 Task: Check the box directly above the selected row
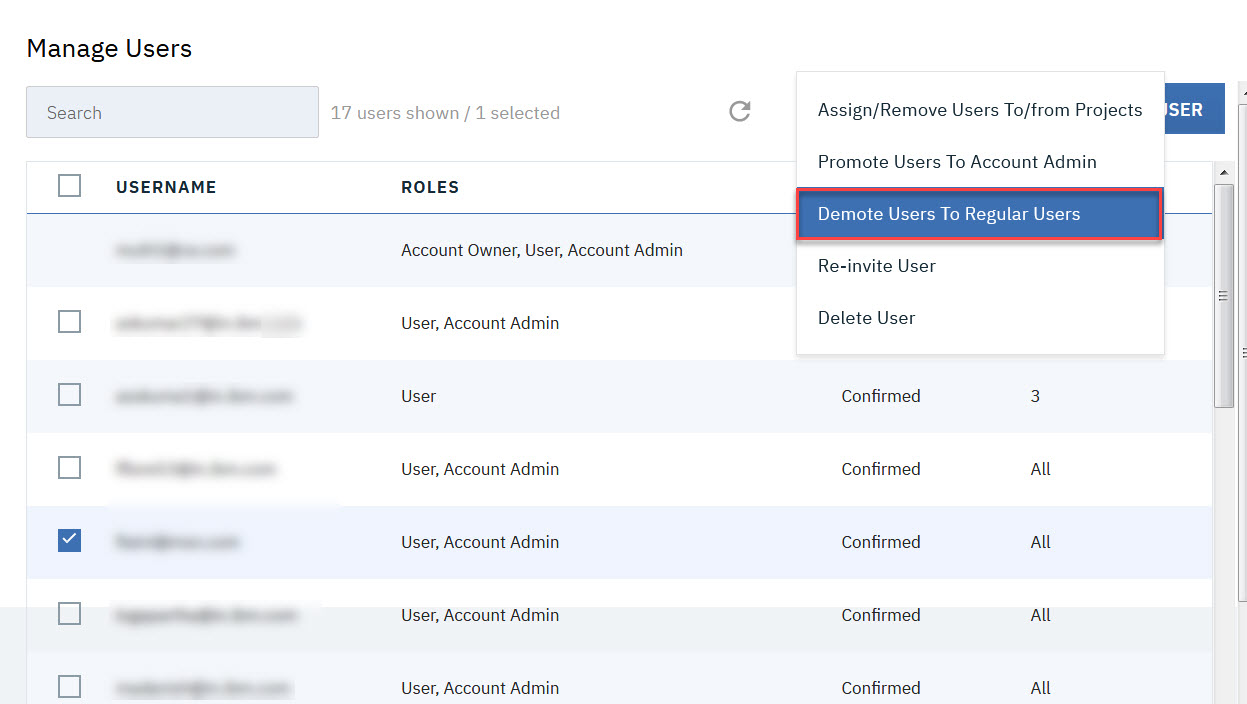(69, 468)
